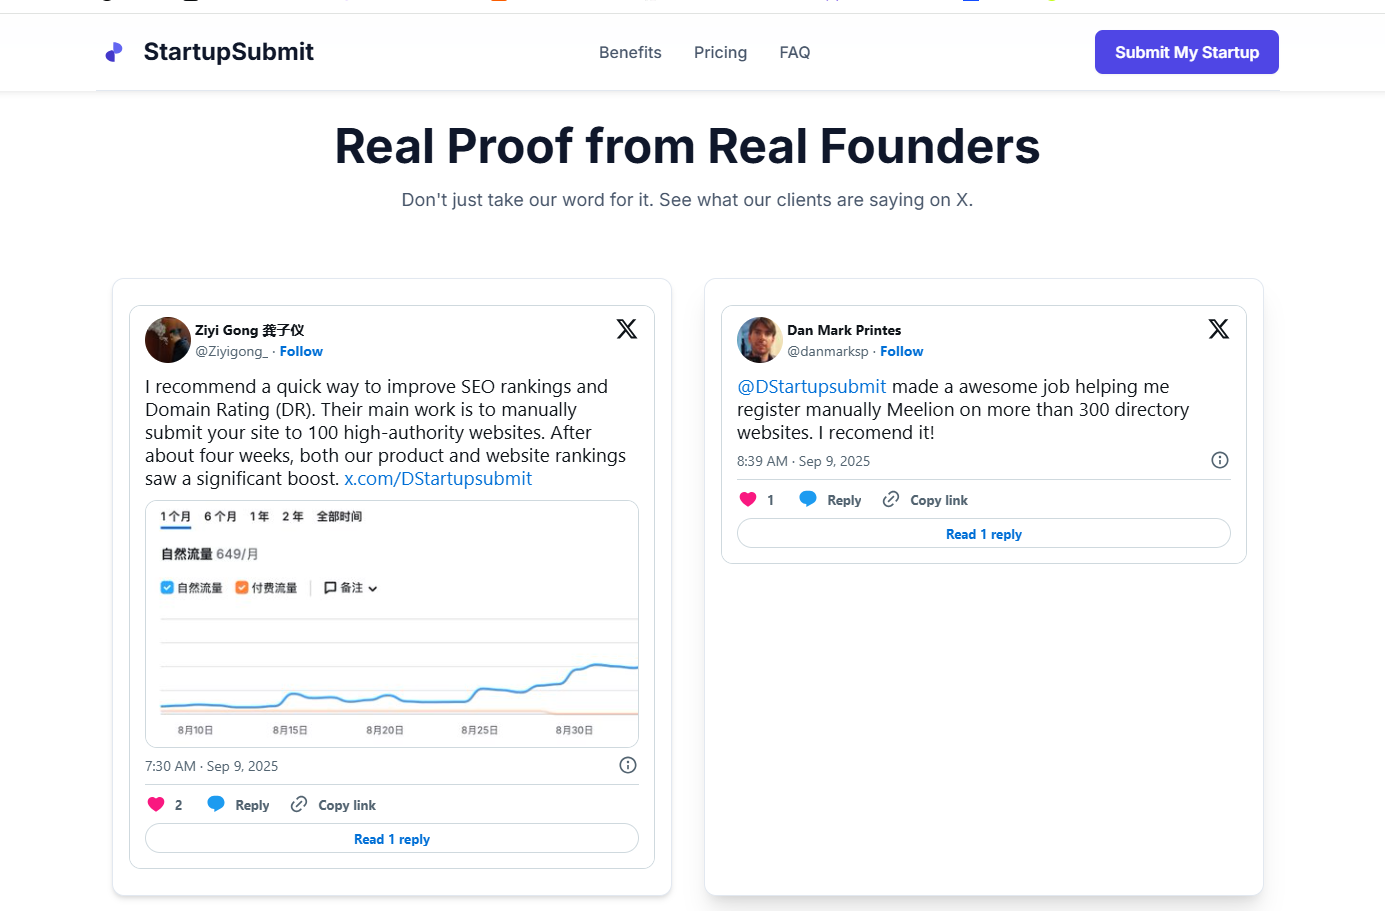Screen dimensions: 1385x911
Task: Click the X logo on Dan Mark's tweet
Action: coord(1219,328)
